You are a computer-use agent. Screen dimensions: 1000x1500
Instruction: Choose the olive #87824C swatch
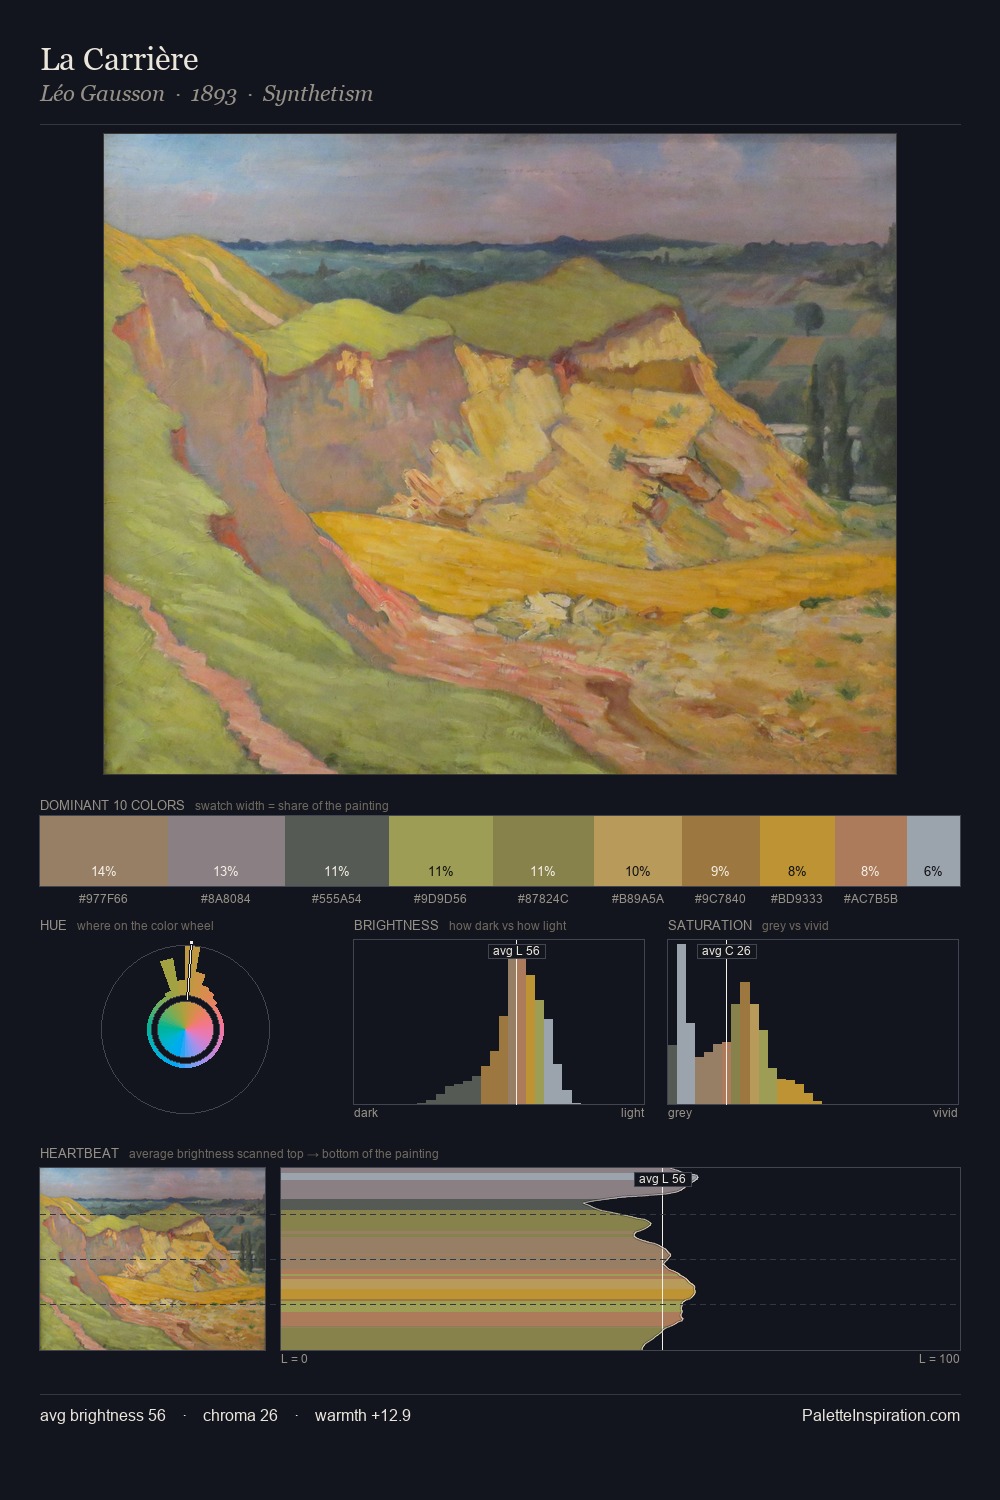[543, 851]
